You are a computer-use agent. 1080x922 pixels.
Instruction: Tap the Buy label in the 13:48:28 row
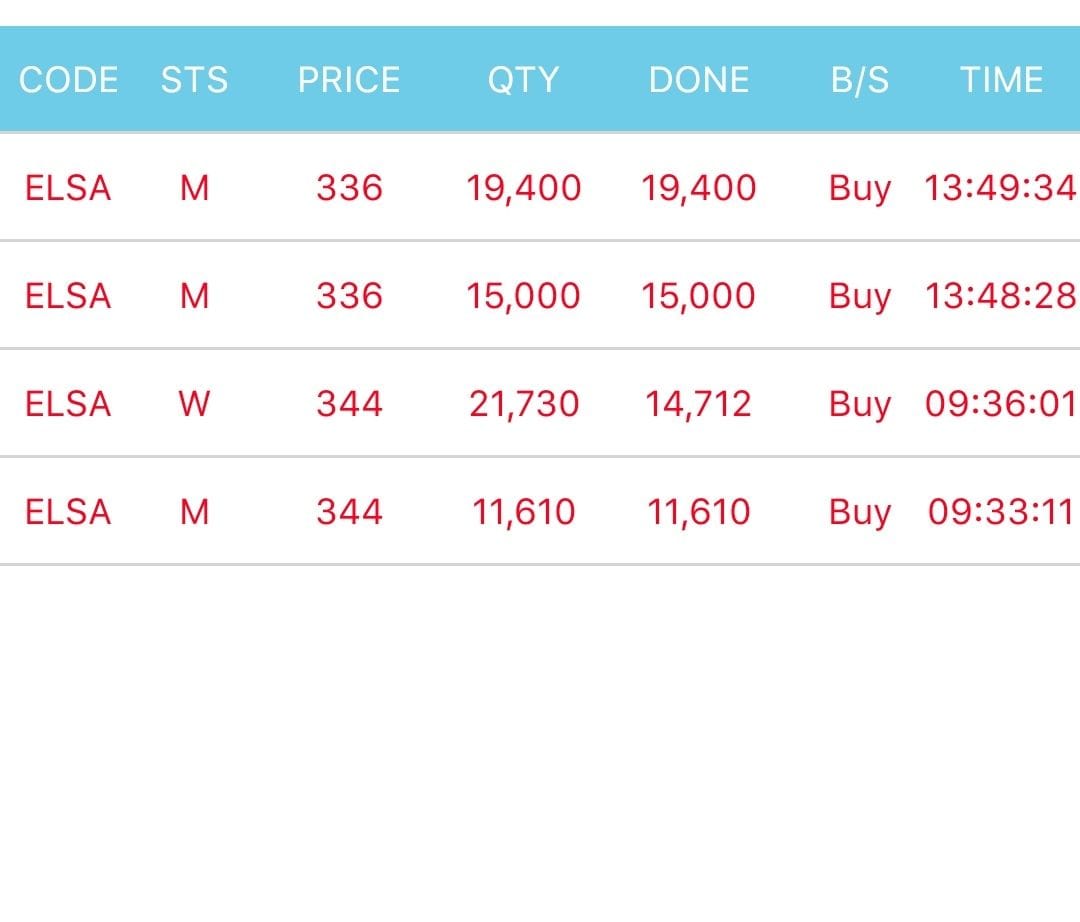tap(859, 296)
